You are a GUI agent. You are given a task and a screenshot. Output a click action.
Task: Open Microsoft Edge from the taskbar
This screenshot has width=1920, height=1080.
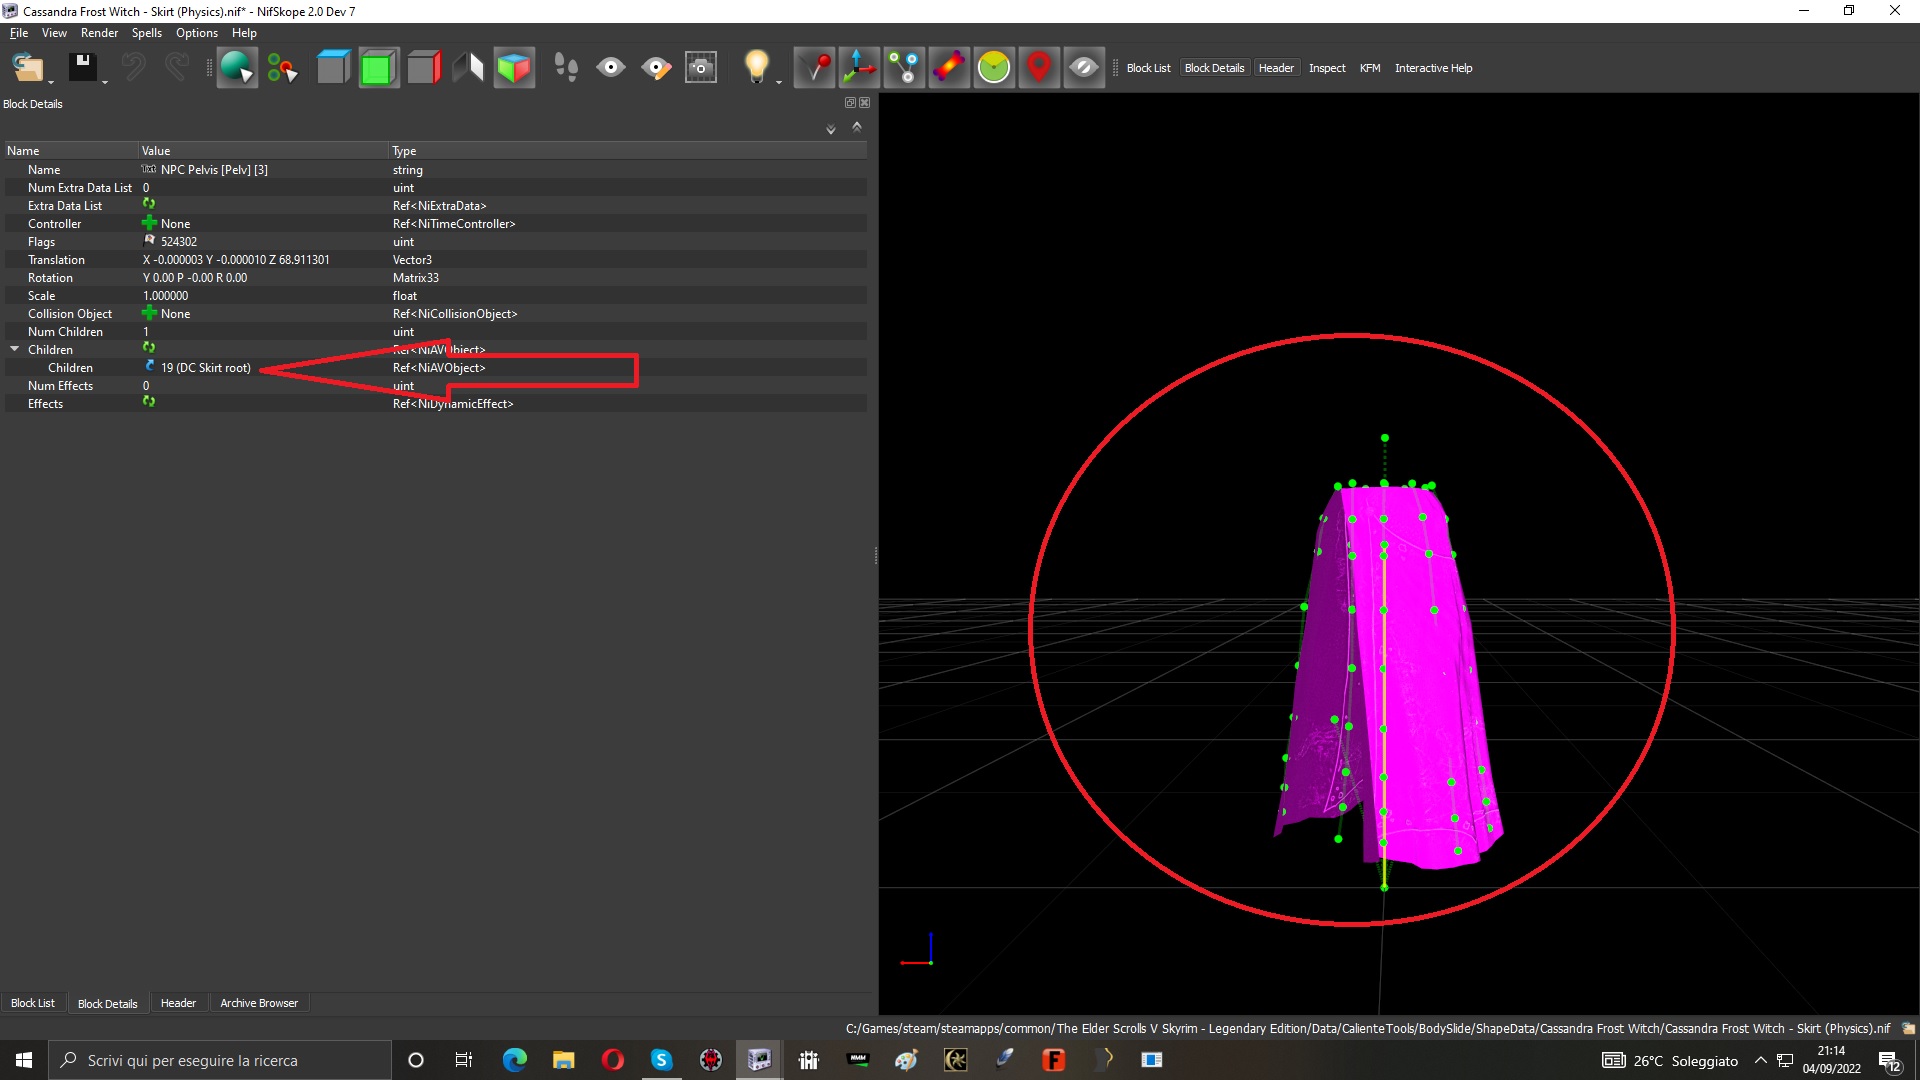pos(514,1060)
